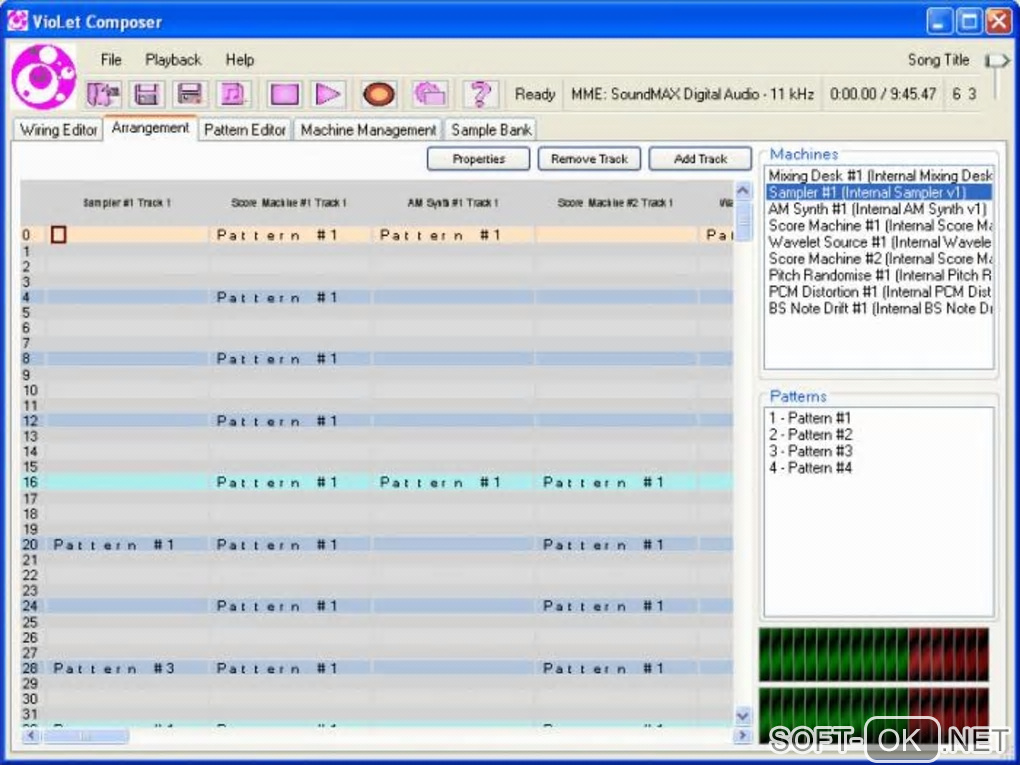Viewport: 1020px width, 765px height.
Task: Select Pattern #3 in the Patterns list
Action: 810,451
